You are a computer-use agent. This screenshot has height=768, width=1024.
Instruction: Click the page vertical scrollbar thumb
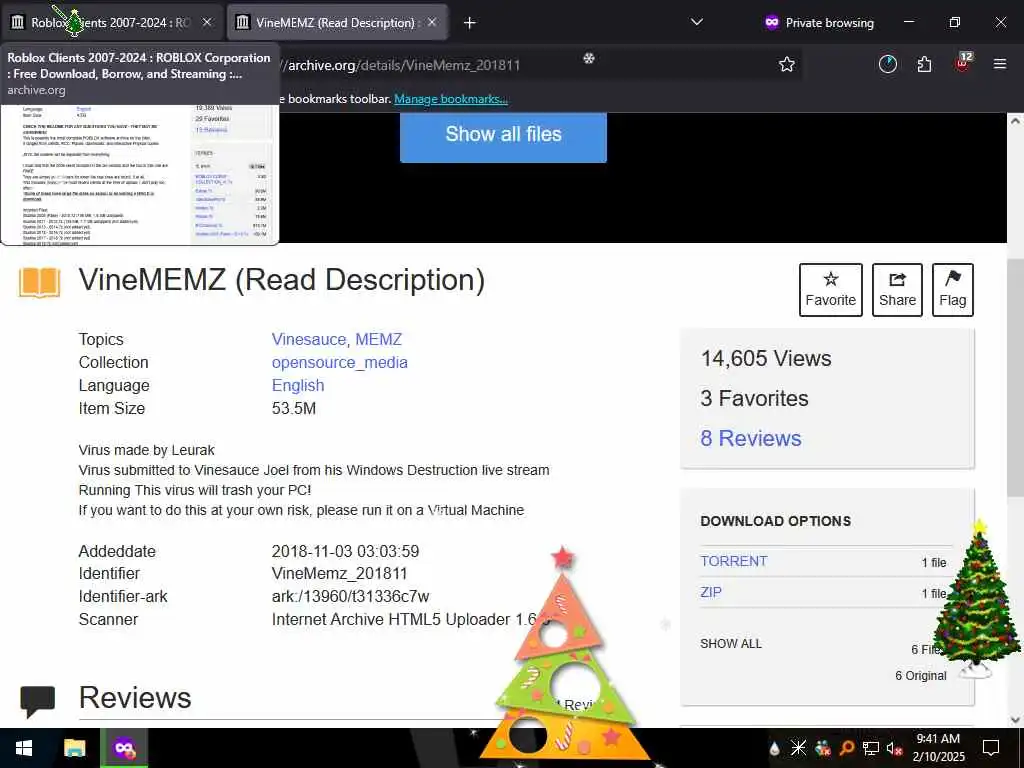click(1016, 377)
